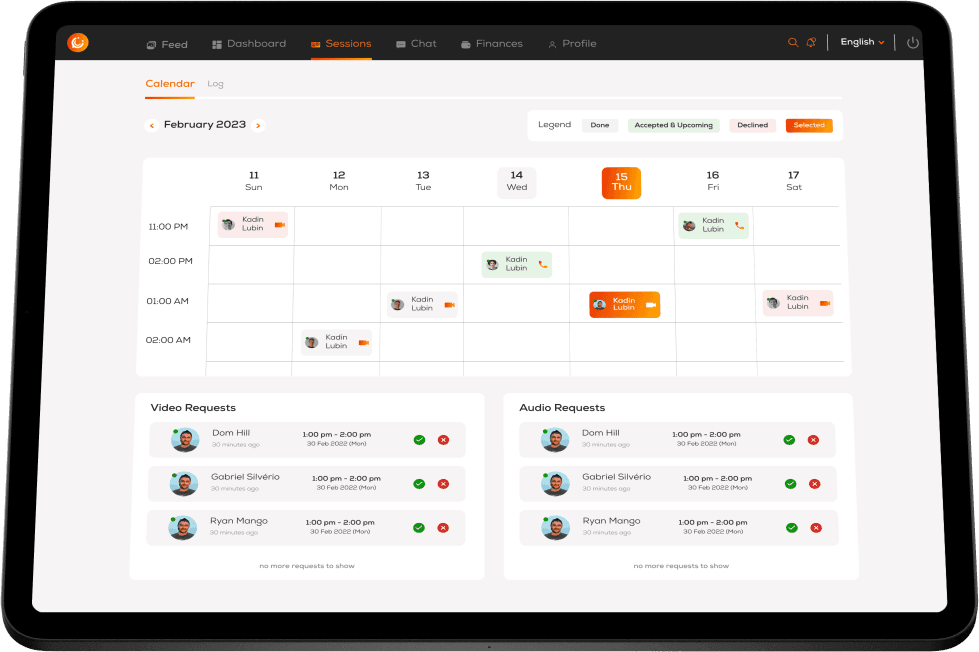Select day 12 Mon
Image resolution: width=979 pixels, height=652 pixels.
tap(339, 181)
